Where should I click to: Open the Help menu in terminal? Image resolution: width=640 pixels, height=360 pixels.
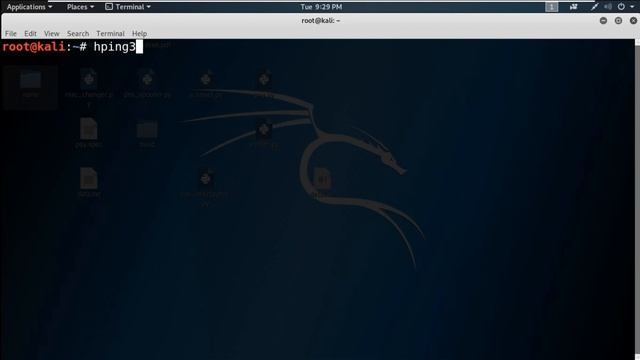139,33
